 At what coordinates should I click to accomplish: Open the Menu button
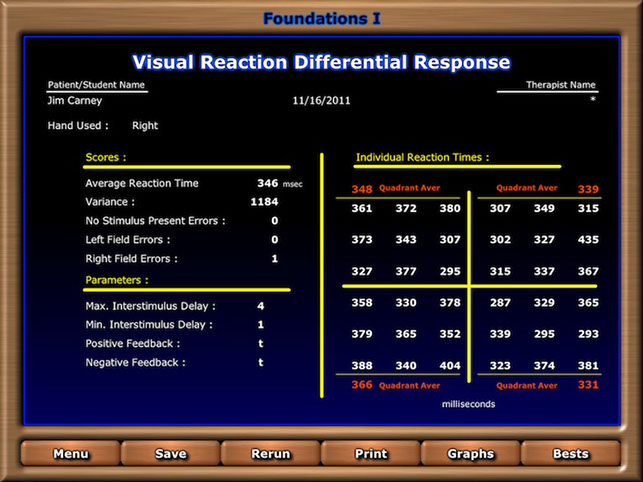pos(71,453)
